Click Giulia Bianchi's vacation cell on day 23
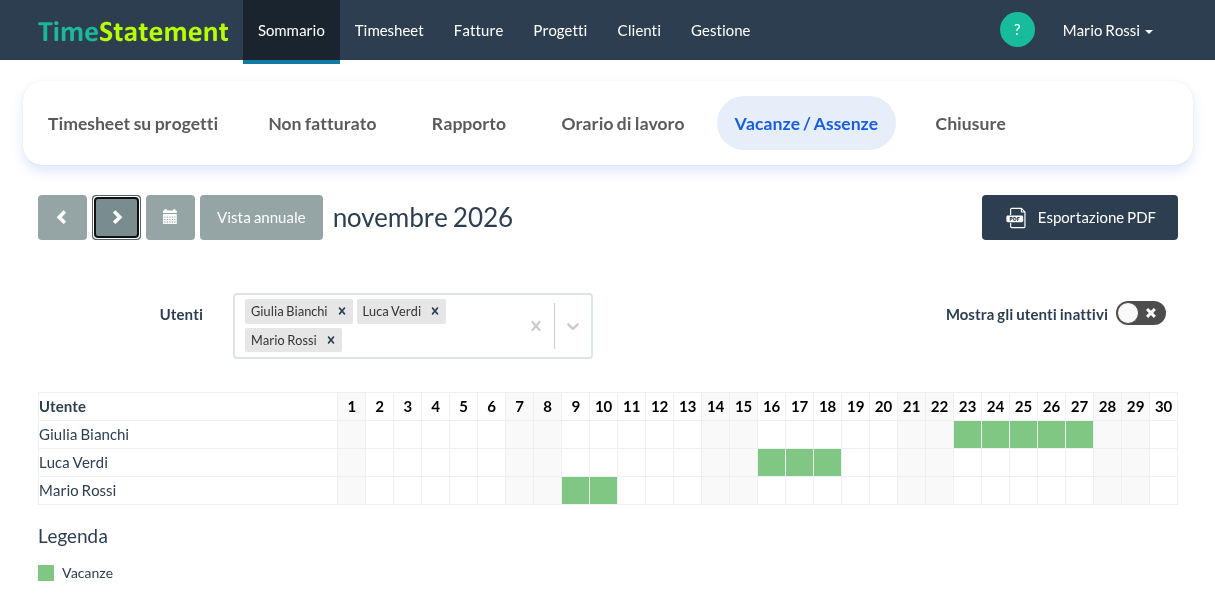The width and height of the screenshot is (1215, 610). coord(968,435)
